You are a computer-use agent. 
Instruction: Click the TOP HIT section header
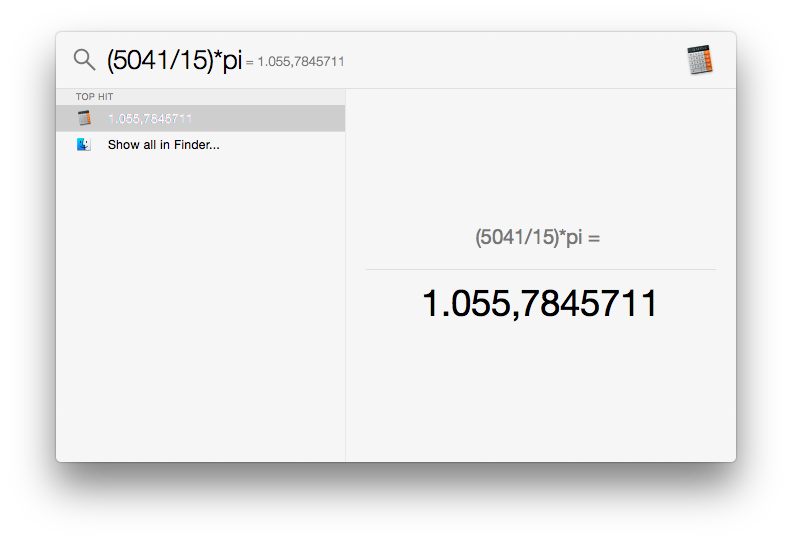94,96
